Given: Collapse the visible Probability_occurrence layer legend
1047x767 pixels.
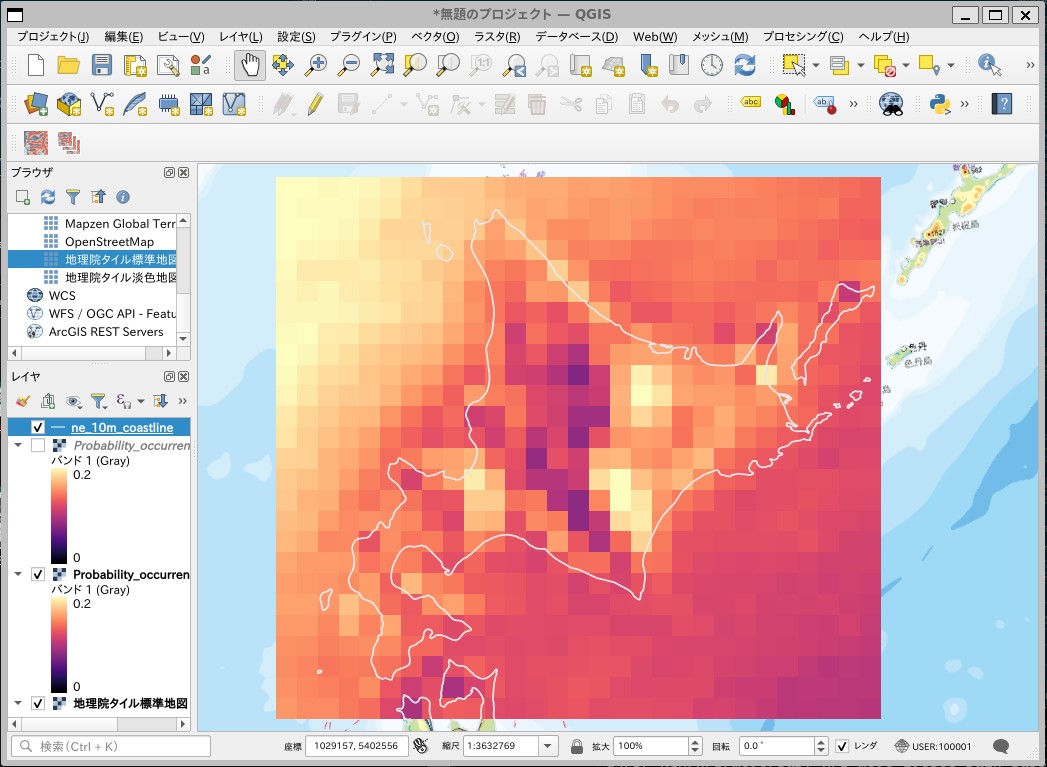Looking at the screenshot, I should click(x=18, y=575).
